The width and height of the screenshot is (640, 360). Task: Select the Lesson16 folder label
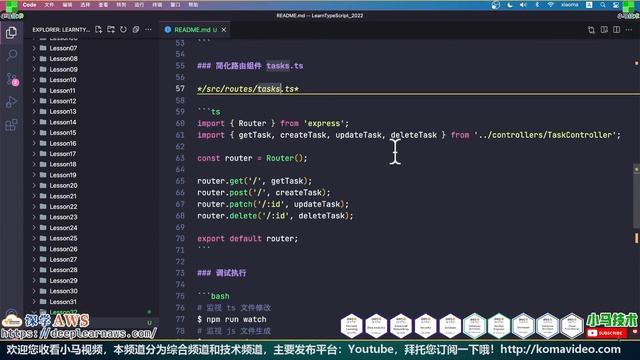point(63,143)
